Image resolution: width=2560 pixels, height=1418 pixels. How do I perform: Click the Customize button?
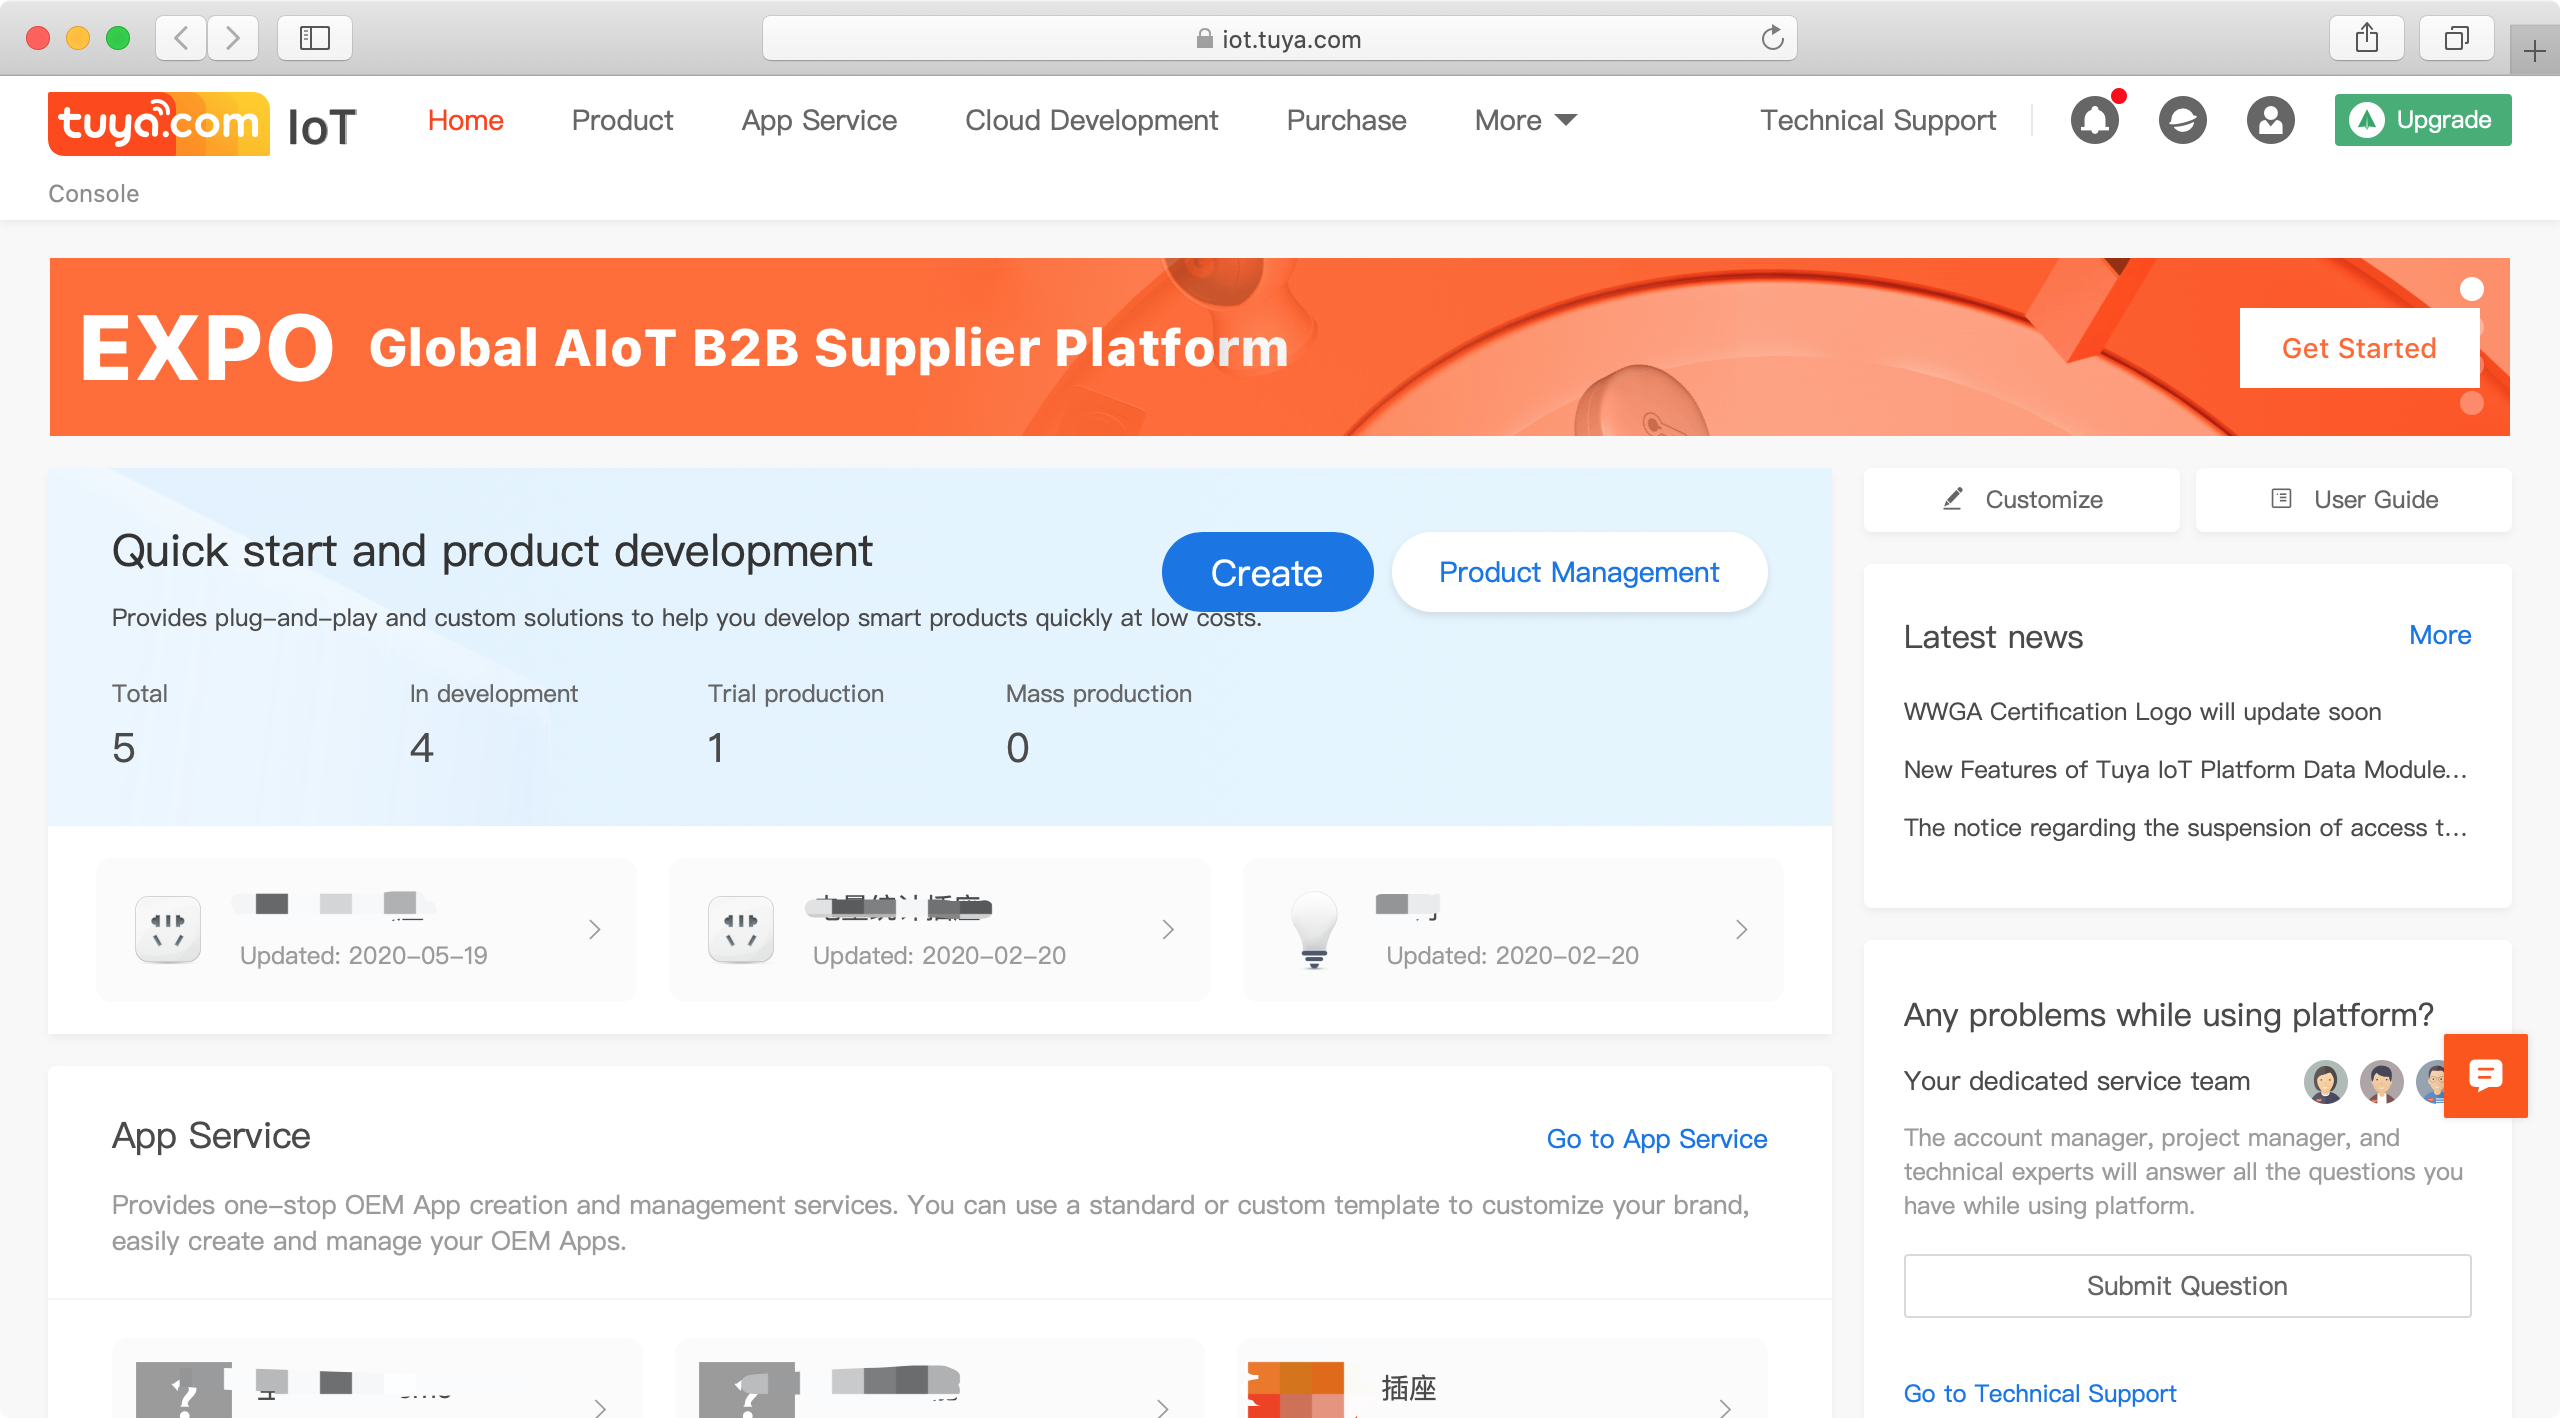pos(2021,499)
